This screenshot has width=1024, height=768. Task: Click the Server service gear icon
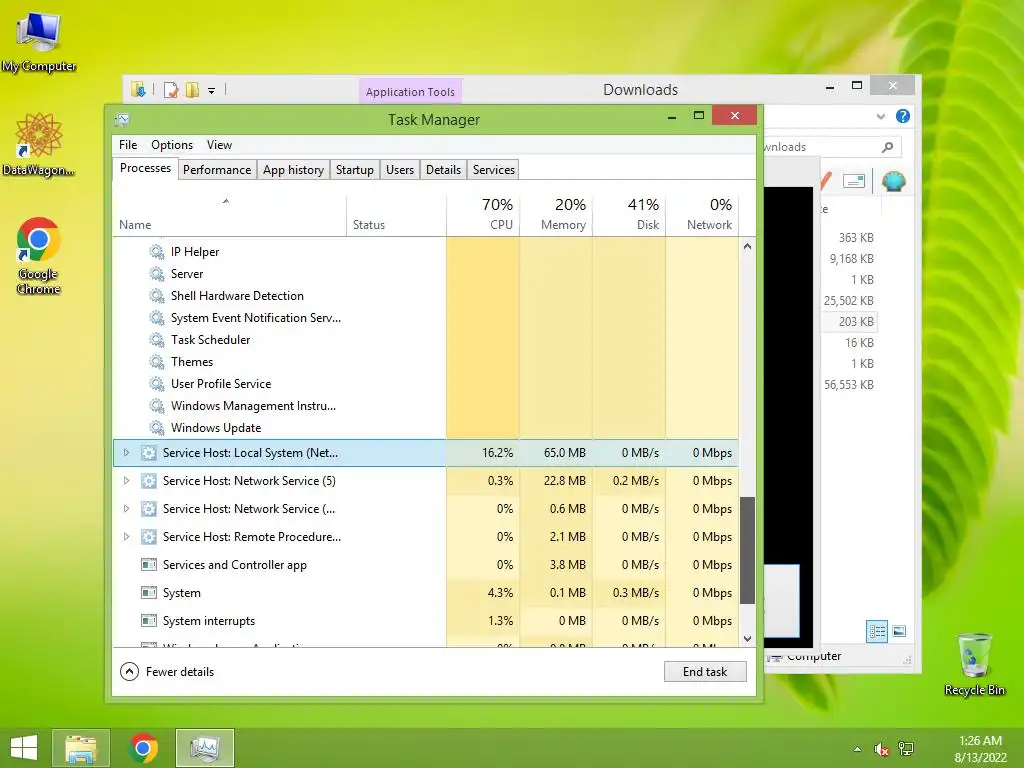pyautogui.click(x=156, y=274)
